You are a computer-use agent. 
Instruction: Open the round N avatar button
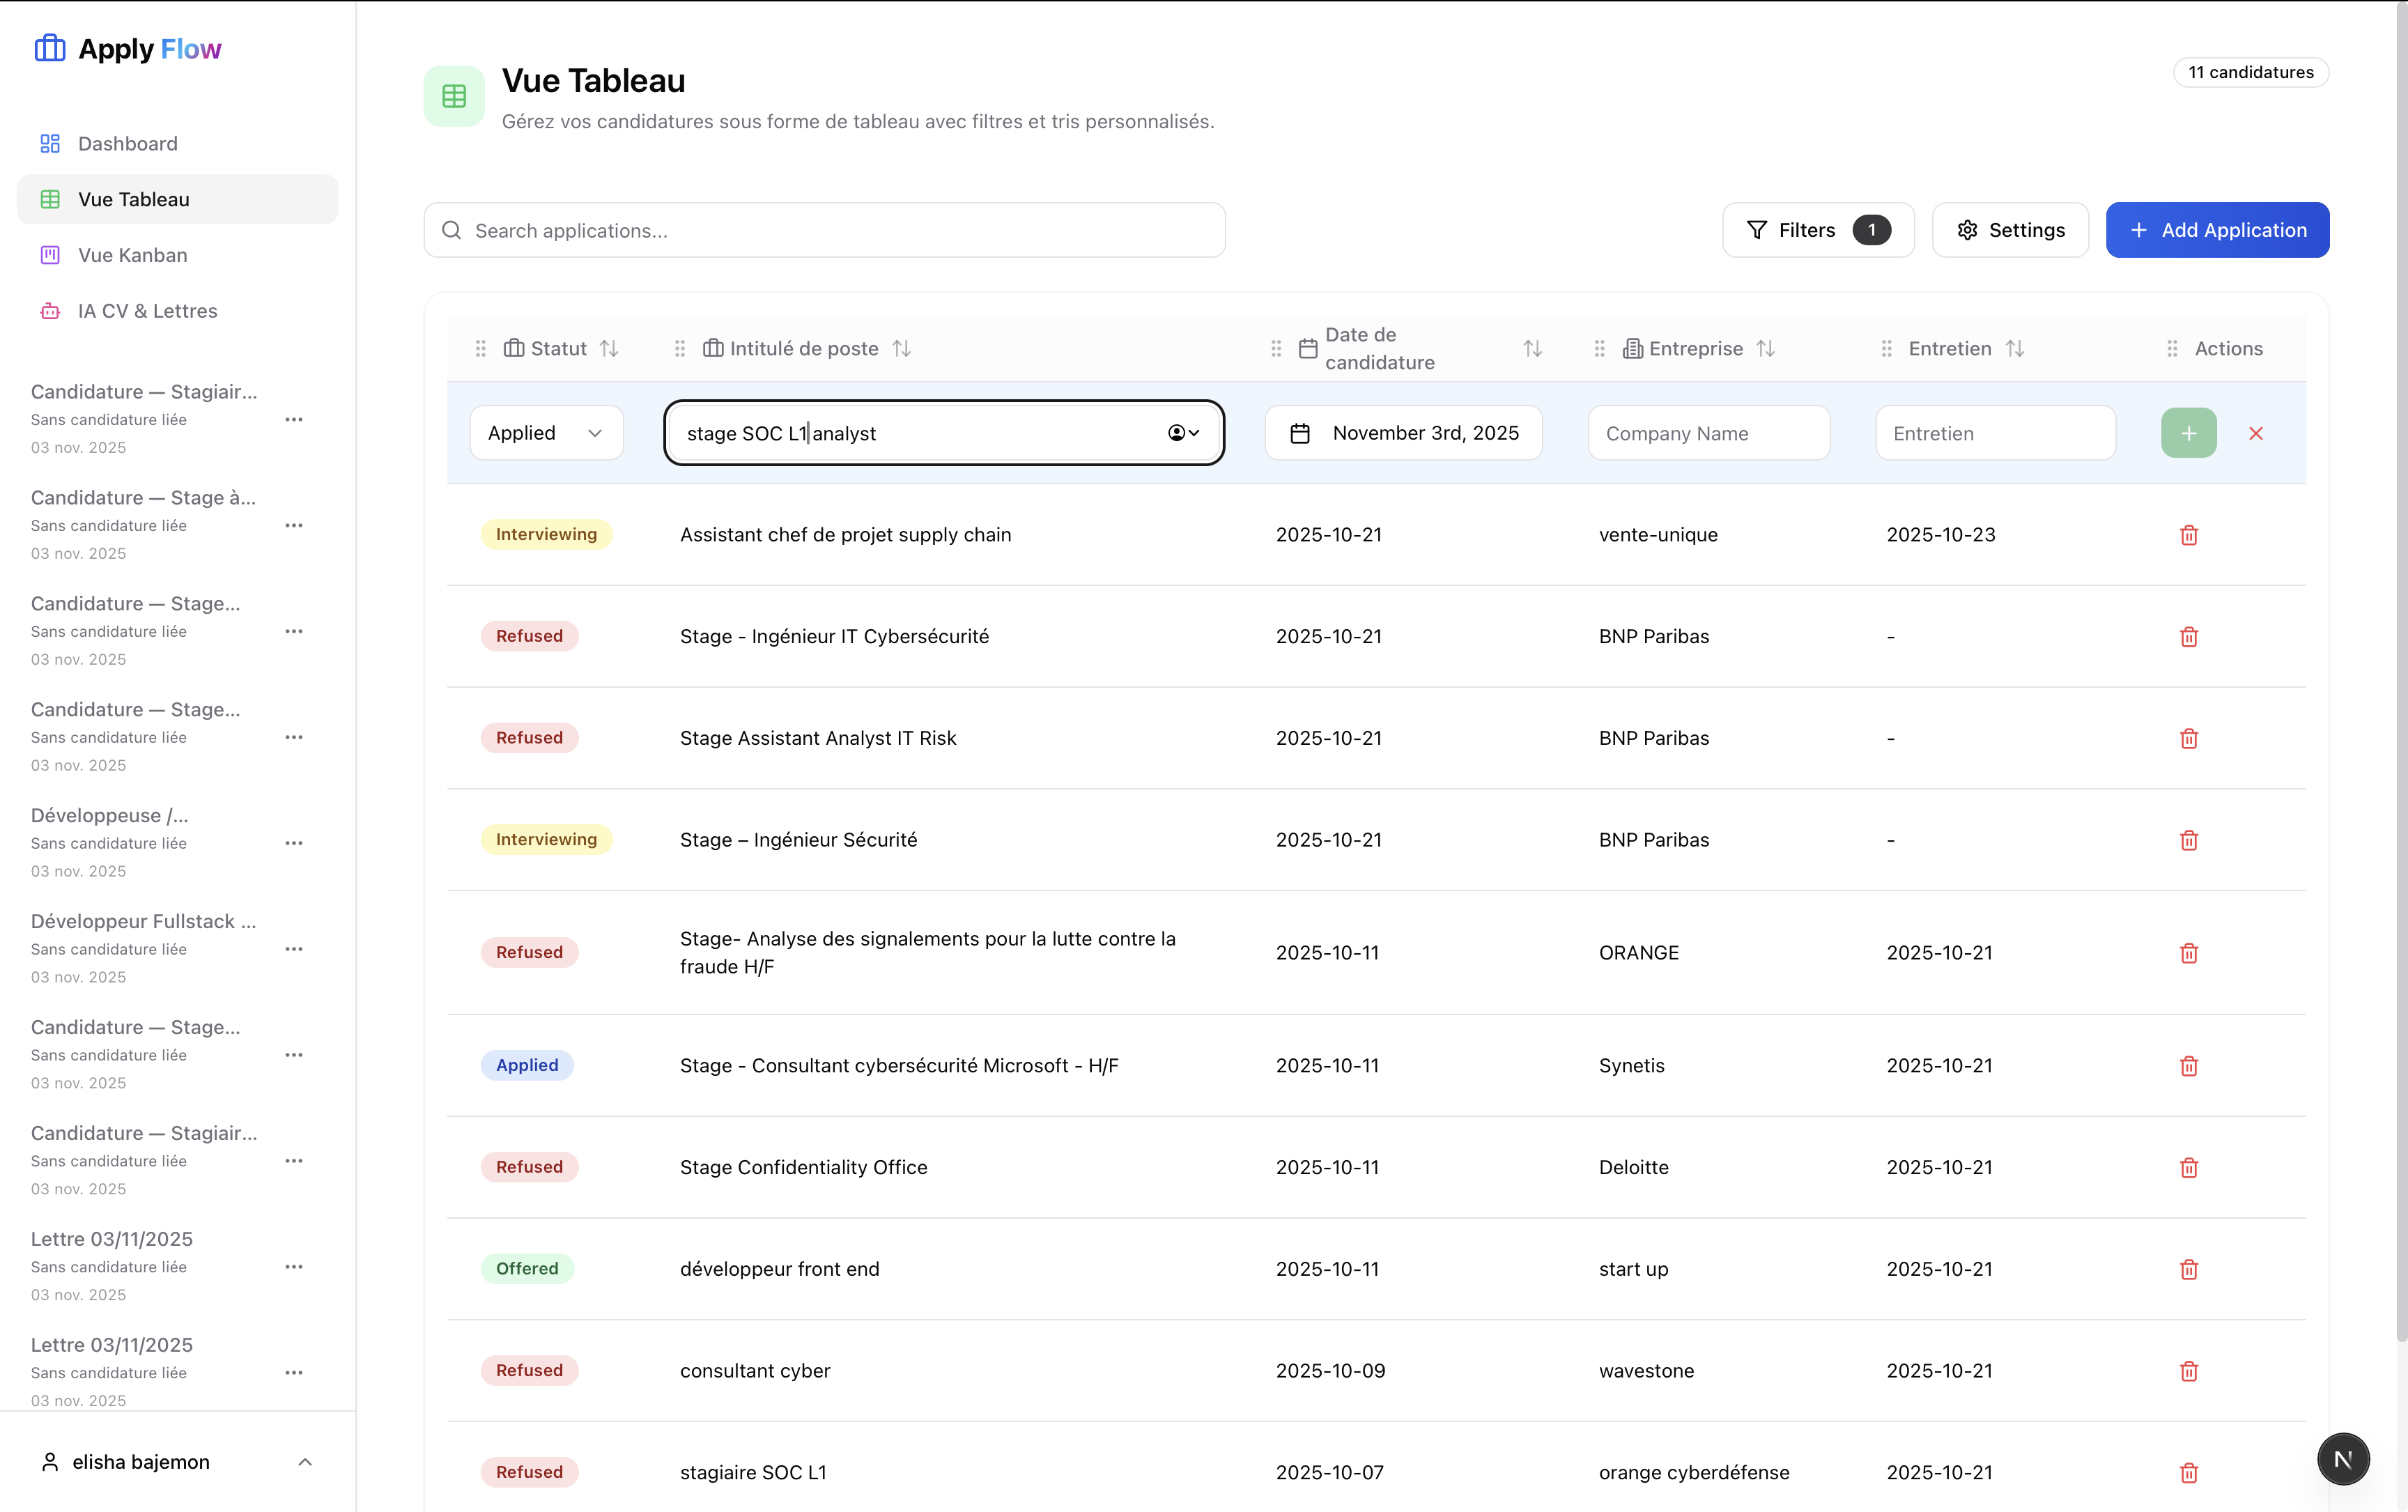(2342, 1459)
